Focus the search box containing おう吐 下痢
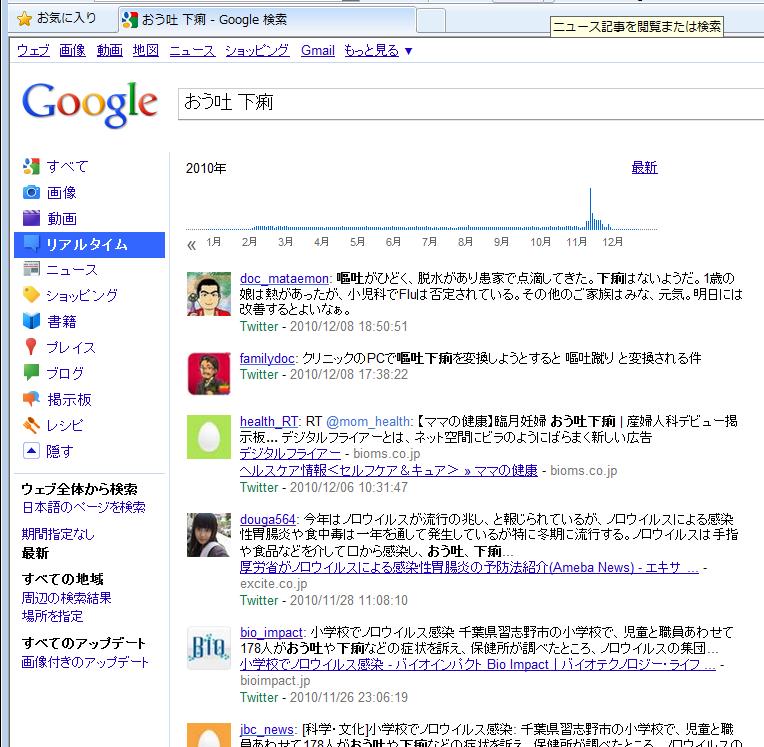Screen dimensions: 764x747 point(471,103)
